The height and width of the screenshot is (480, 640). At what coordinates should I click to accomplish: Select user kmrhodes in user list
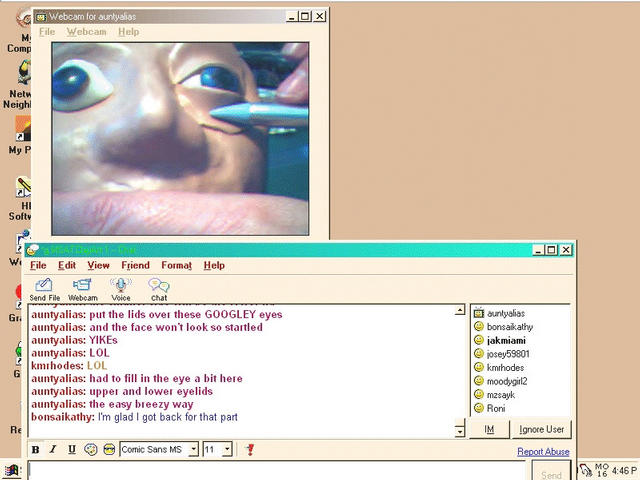pos(505,368)
